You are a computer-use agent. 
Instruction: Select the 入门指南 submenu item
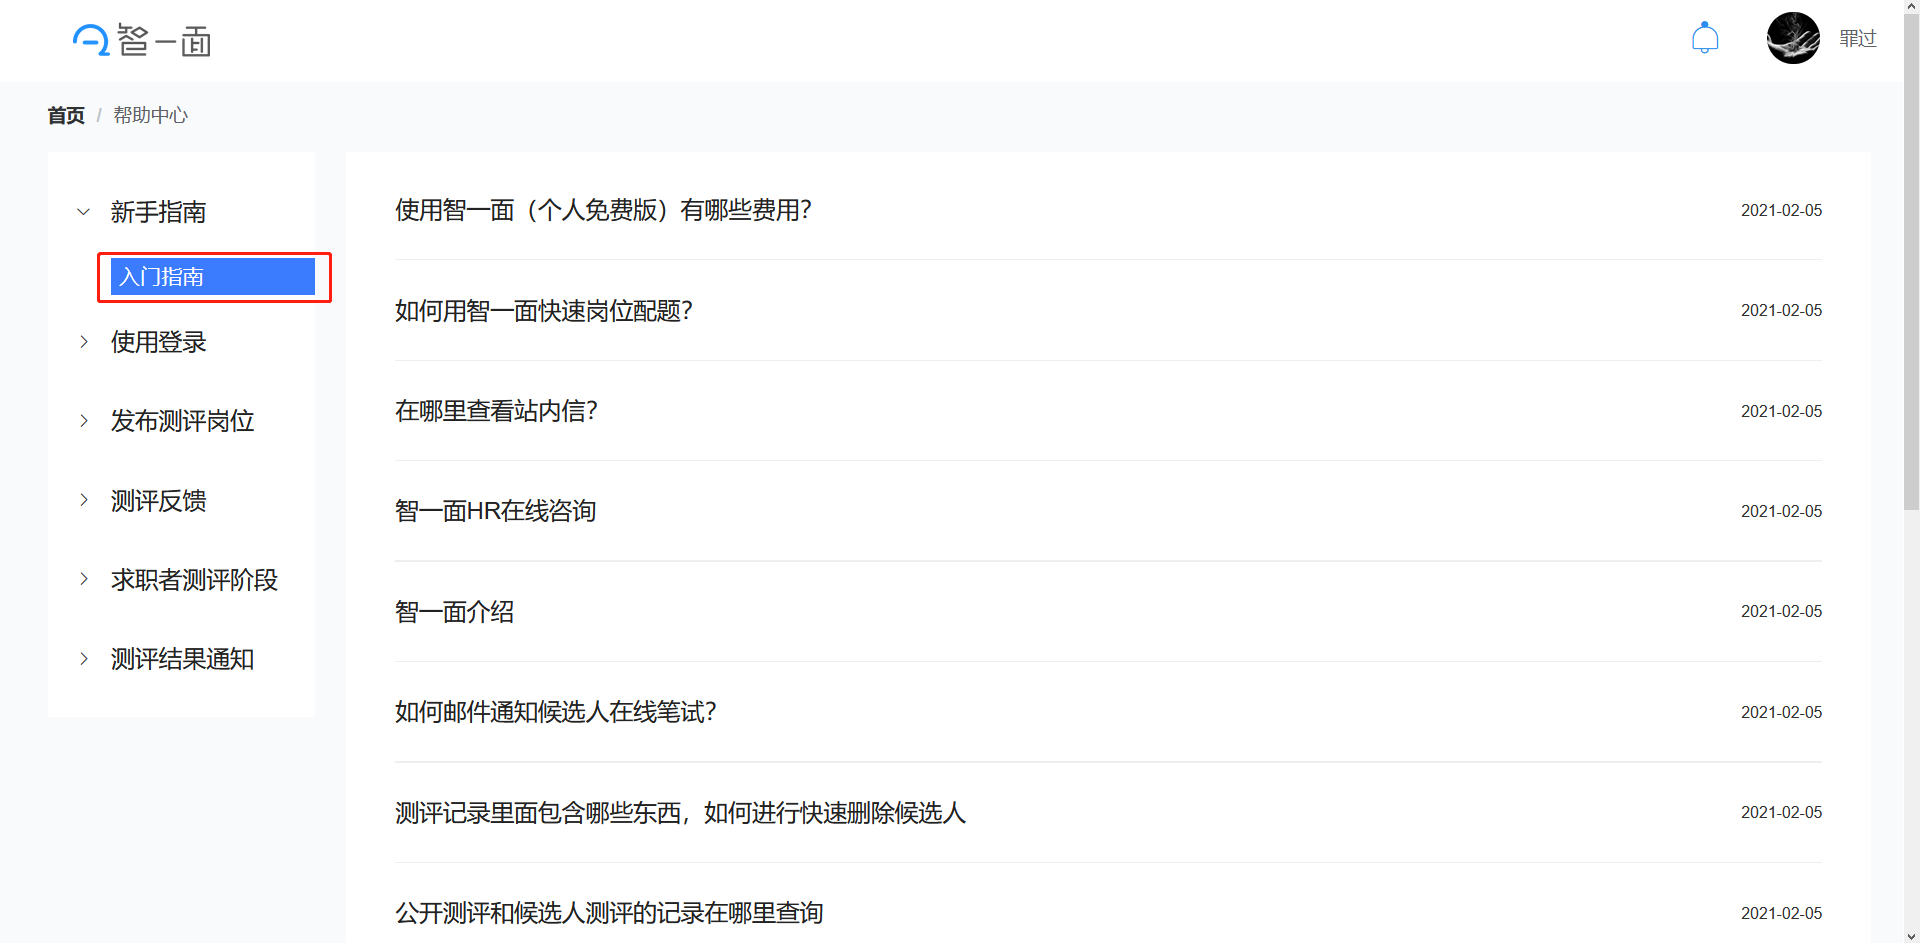(x=213, y=277)
